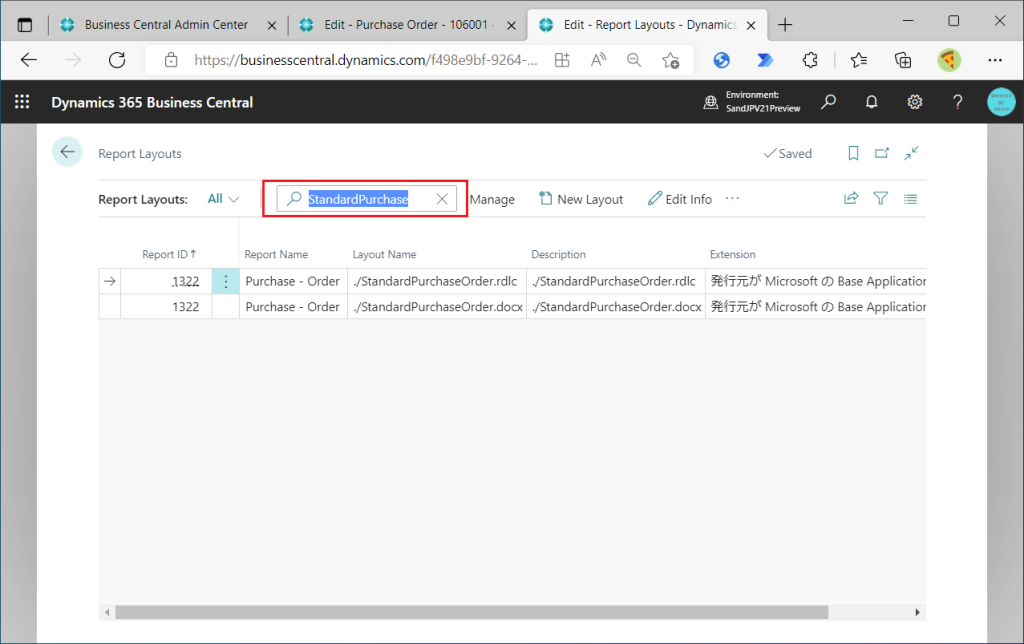Select ./StandardPurchaseOrder.rdlc layout name cell

[436, 282]
